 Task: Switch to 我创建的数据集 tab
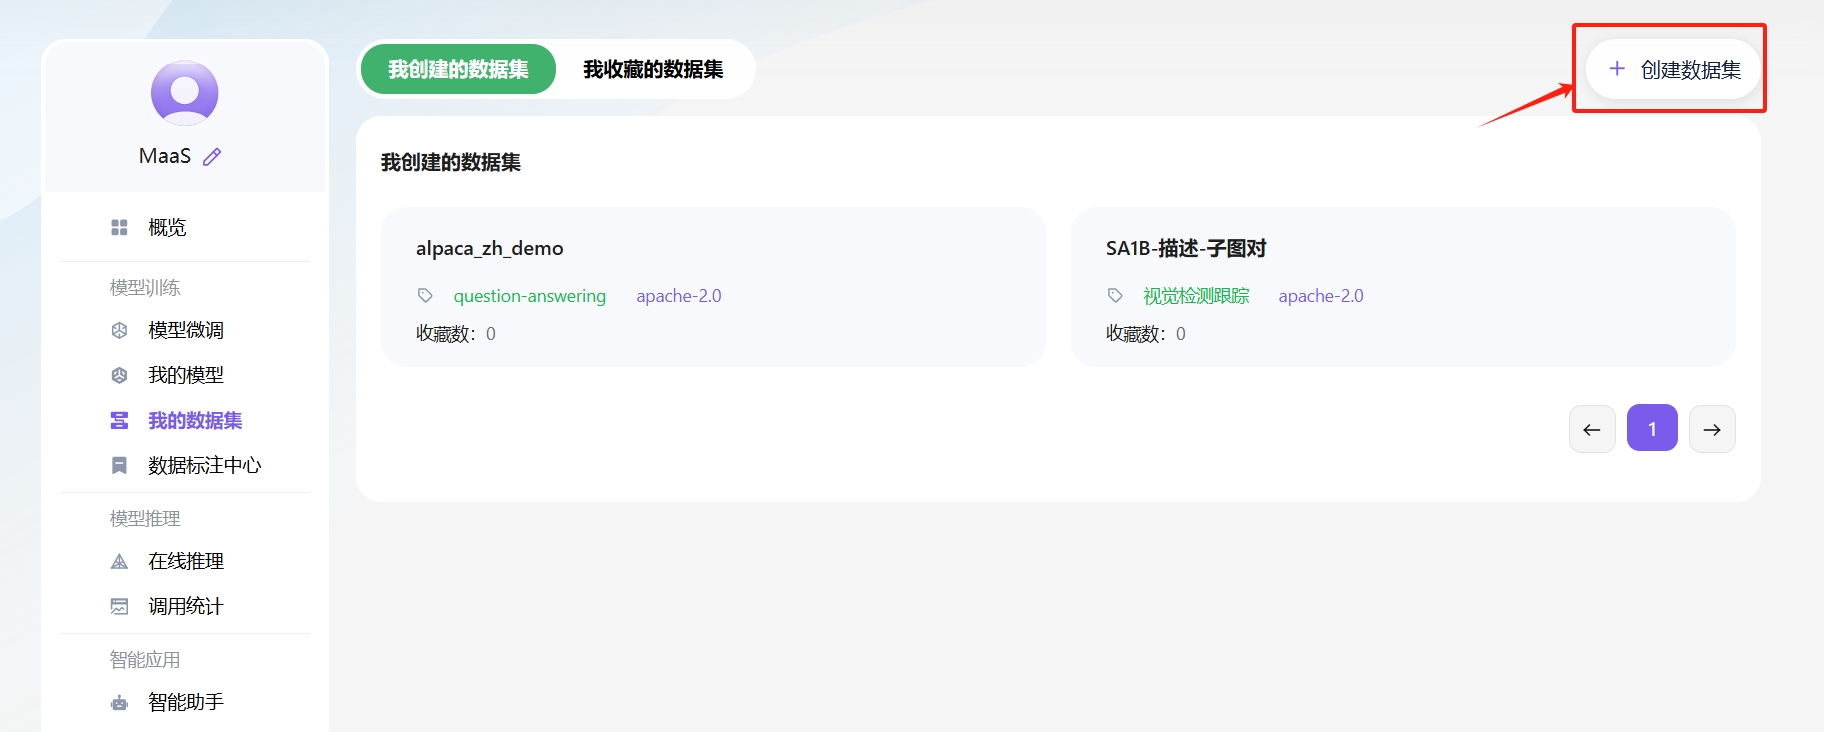pos(458,69)
